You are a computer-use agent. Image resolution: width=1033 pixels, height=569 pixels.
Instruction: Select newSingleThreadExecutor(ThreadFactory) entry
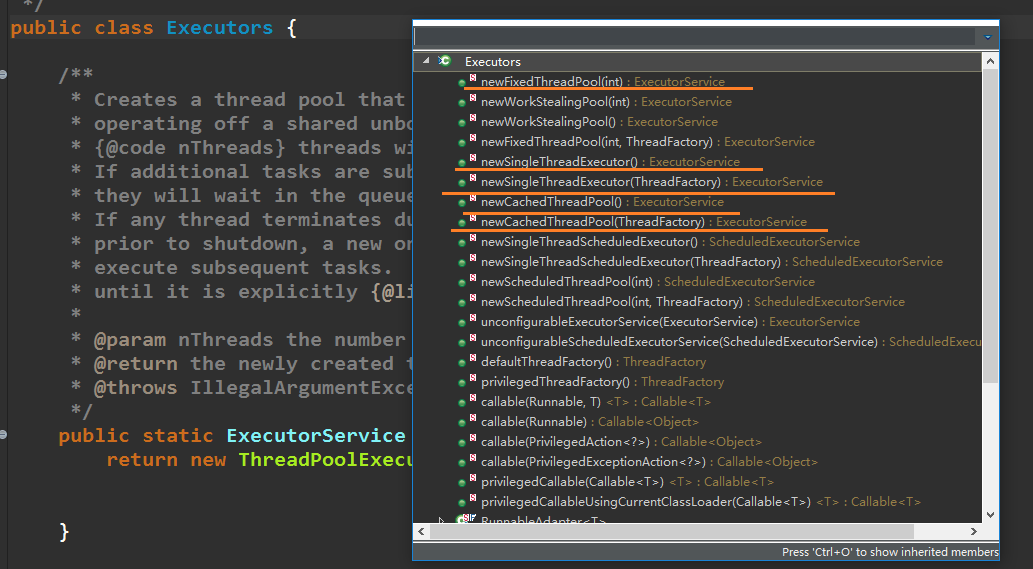[652, 182]
